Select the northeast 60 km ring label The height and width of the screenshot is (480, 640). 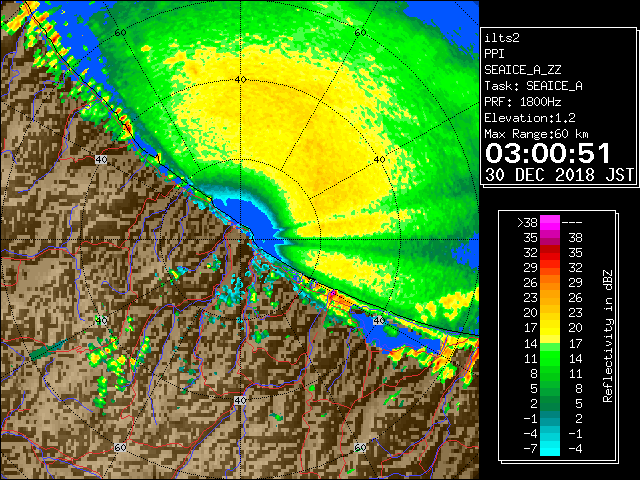[360, 32]
